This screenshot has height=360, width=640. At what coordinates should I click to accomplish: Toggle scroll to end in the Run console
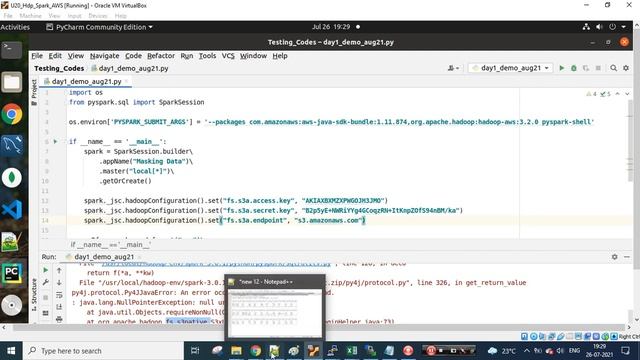click(59, 307)
